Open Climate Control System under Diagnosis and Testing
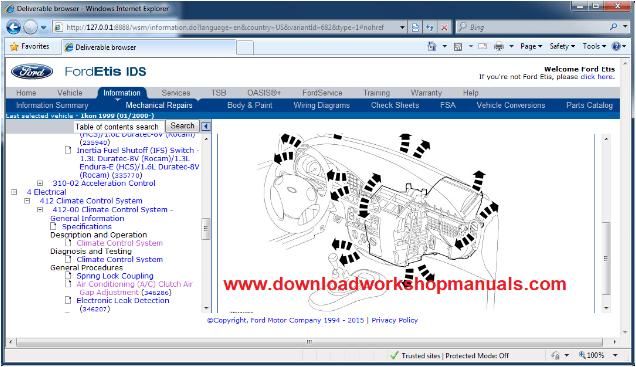636x367 pixels. click(x=120, y=260)
